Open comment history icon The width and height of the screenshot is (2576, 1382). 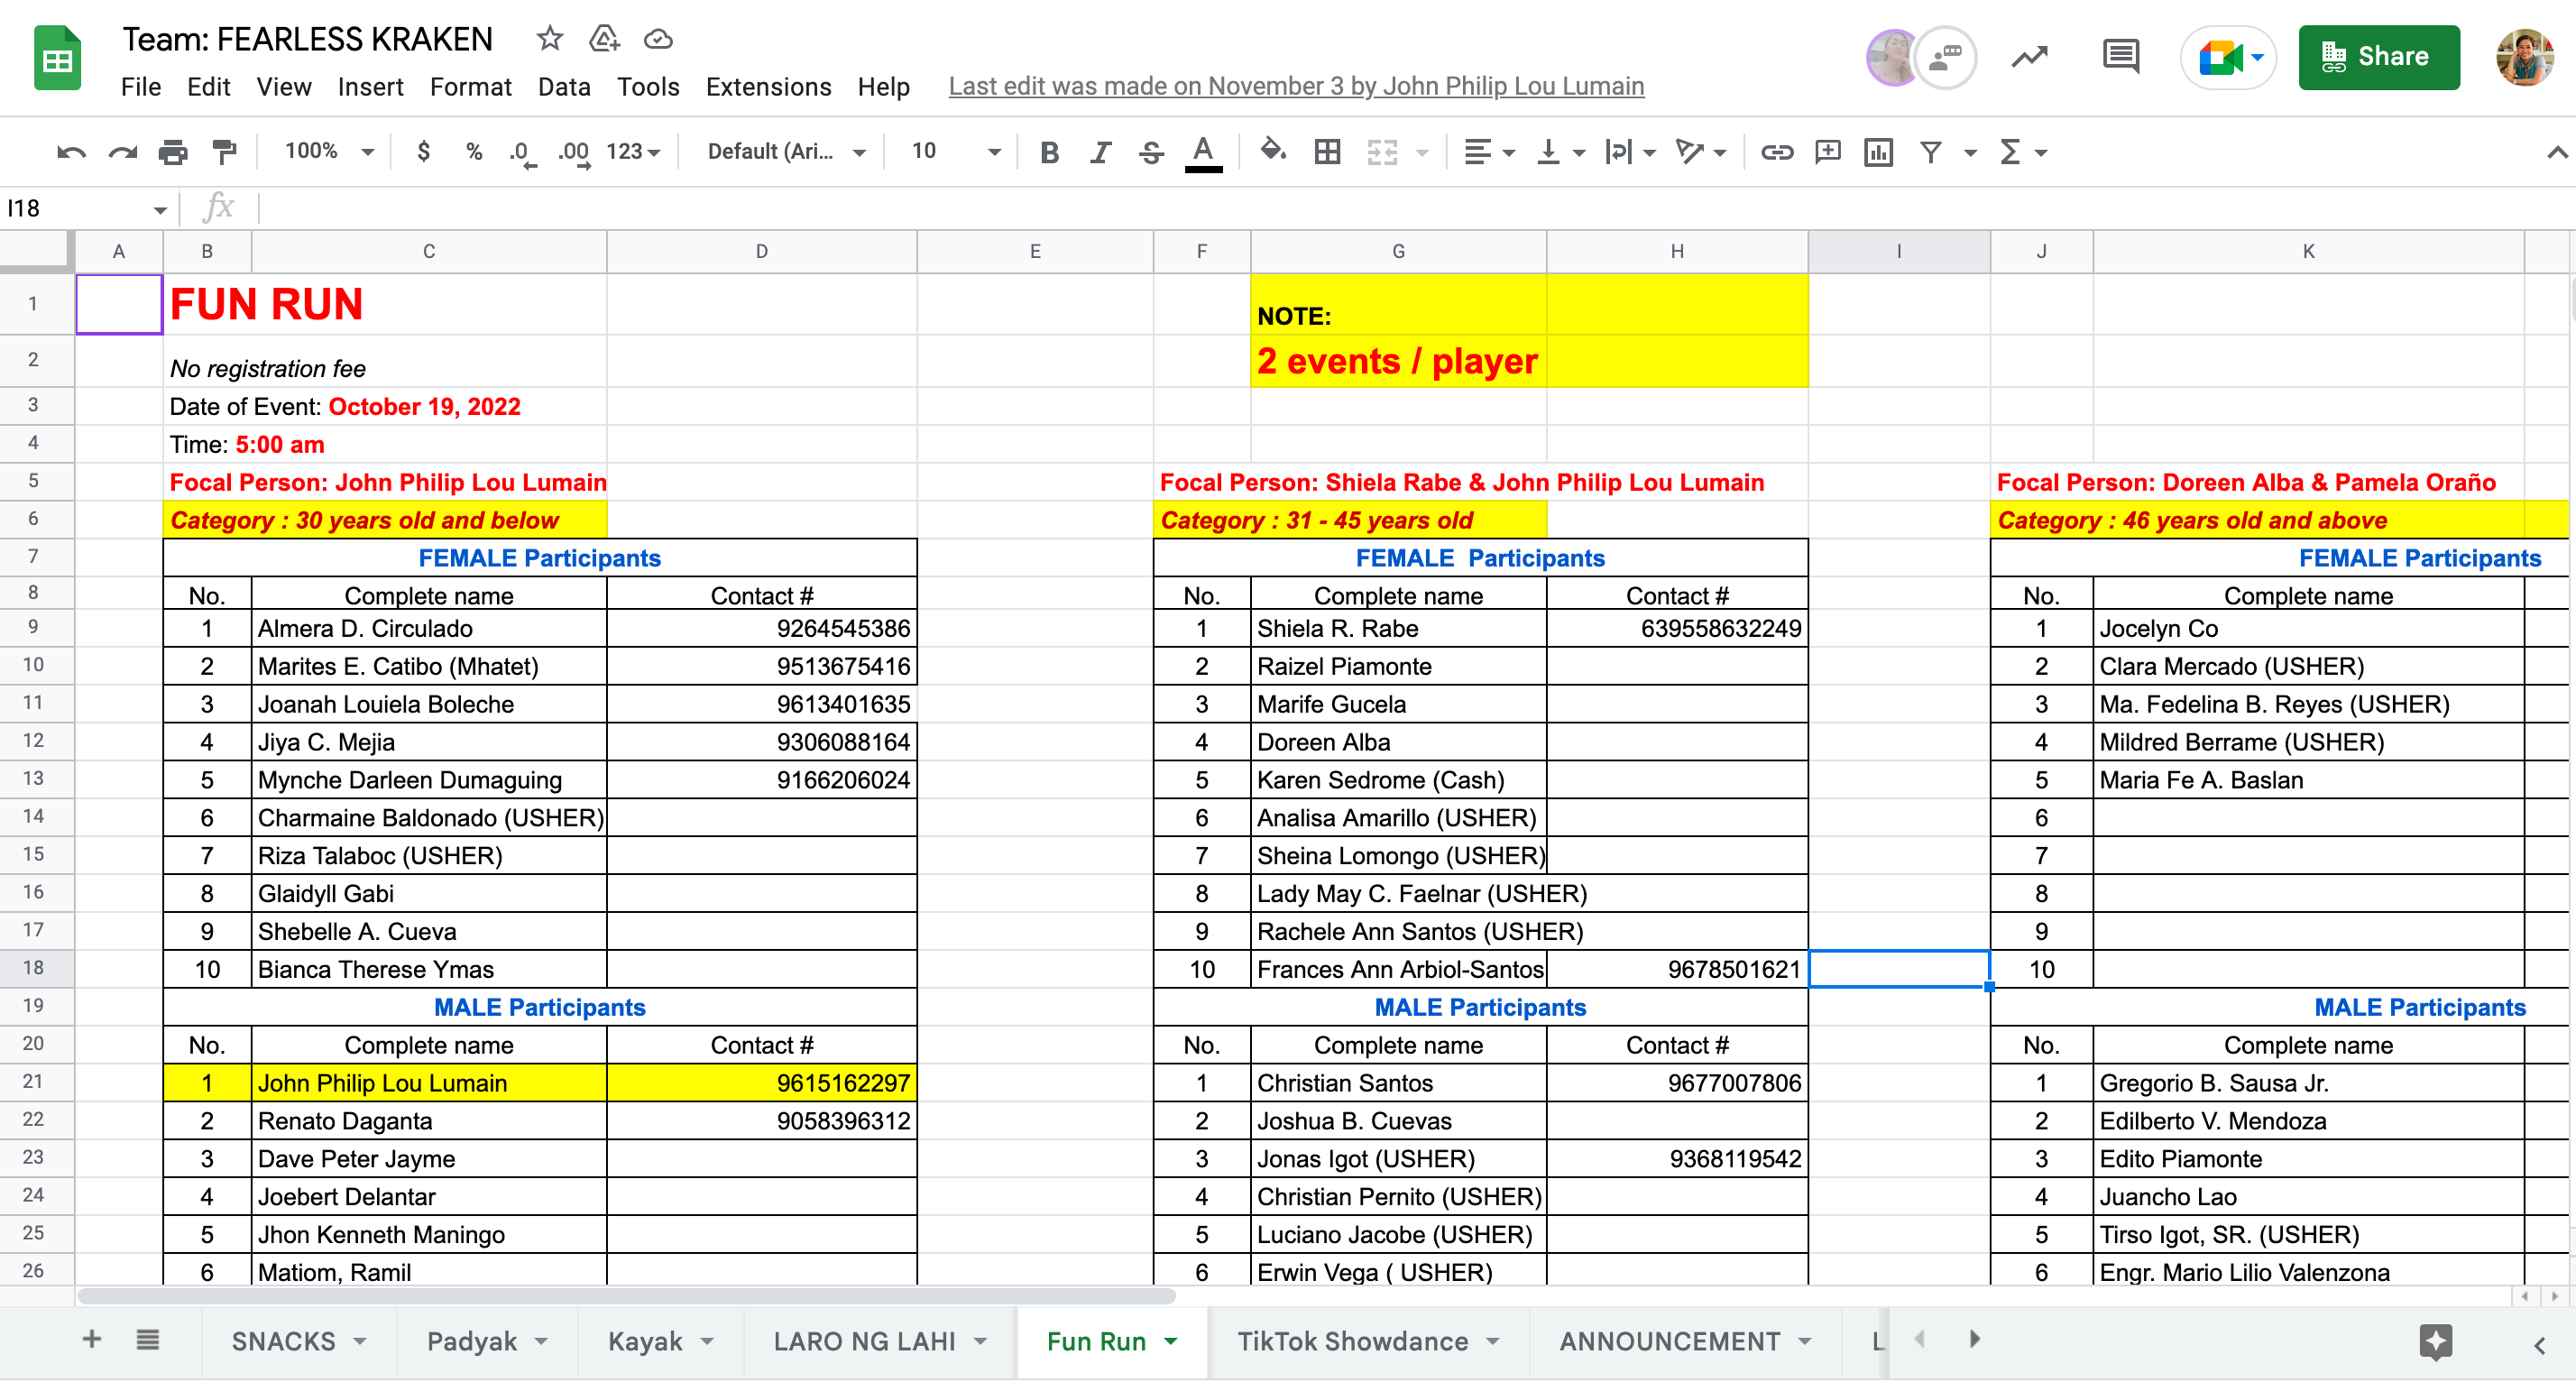pos(2120,57)
